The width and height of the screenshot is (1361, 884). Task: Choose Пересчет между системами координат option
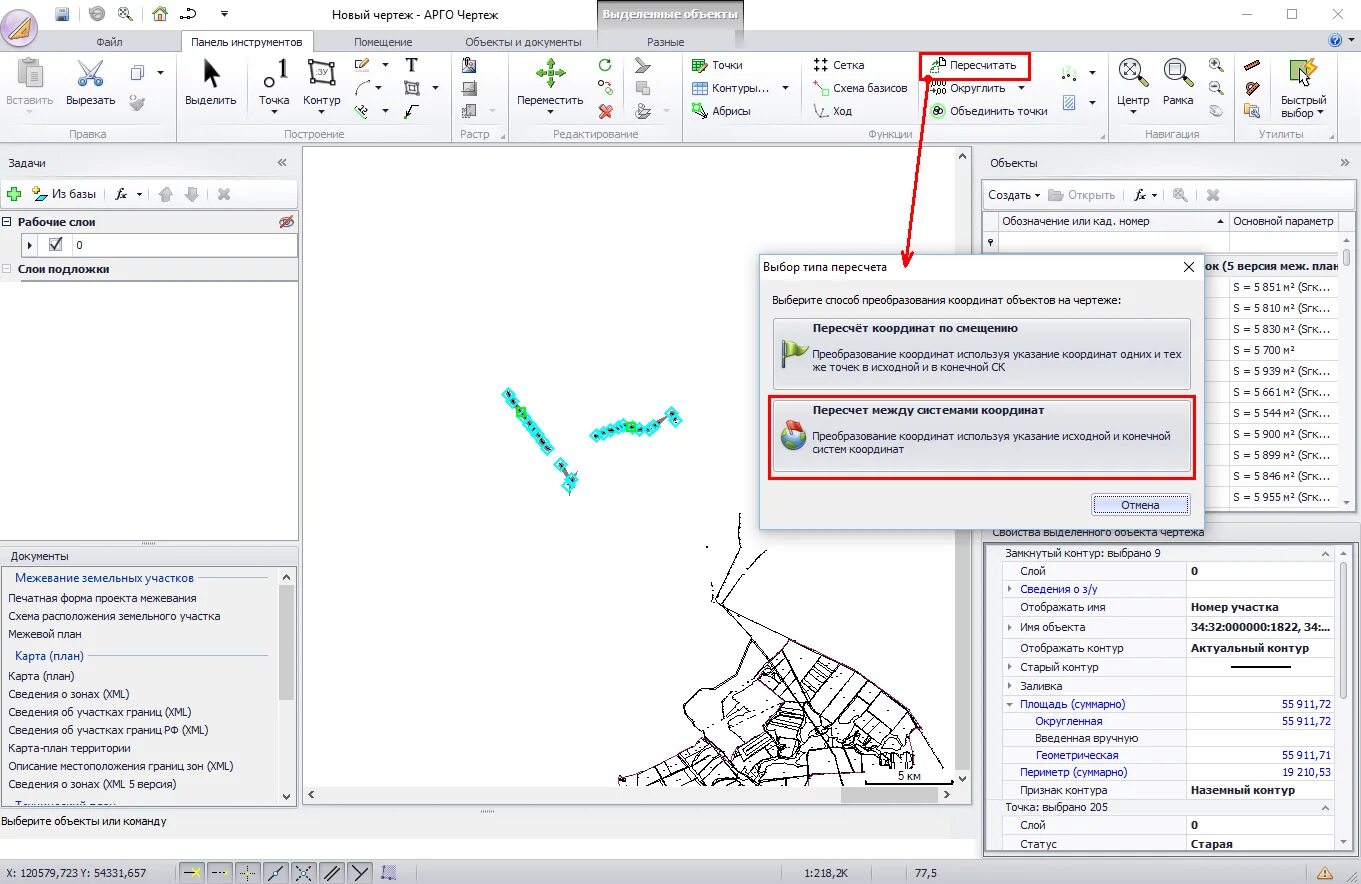point(981,436)
